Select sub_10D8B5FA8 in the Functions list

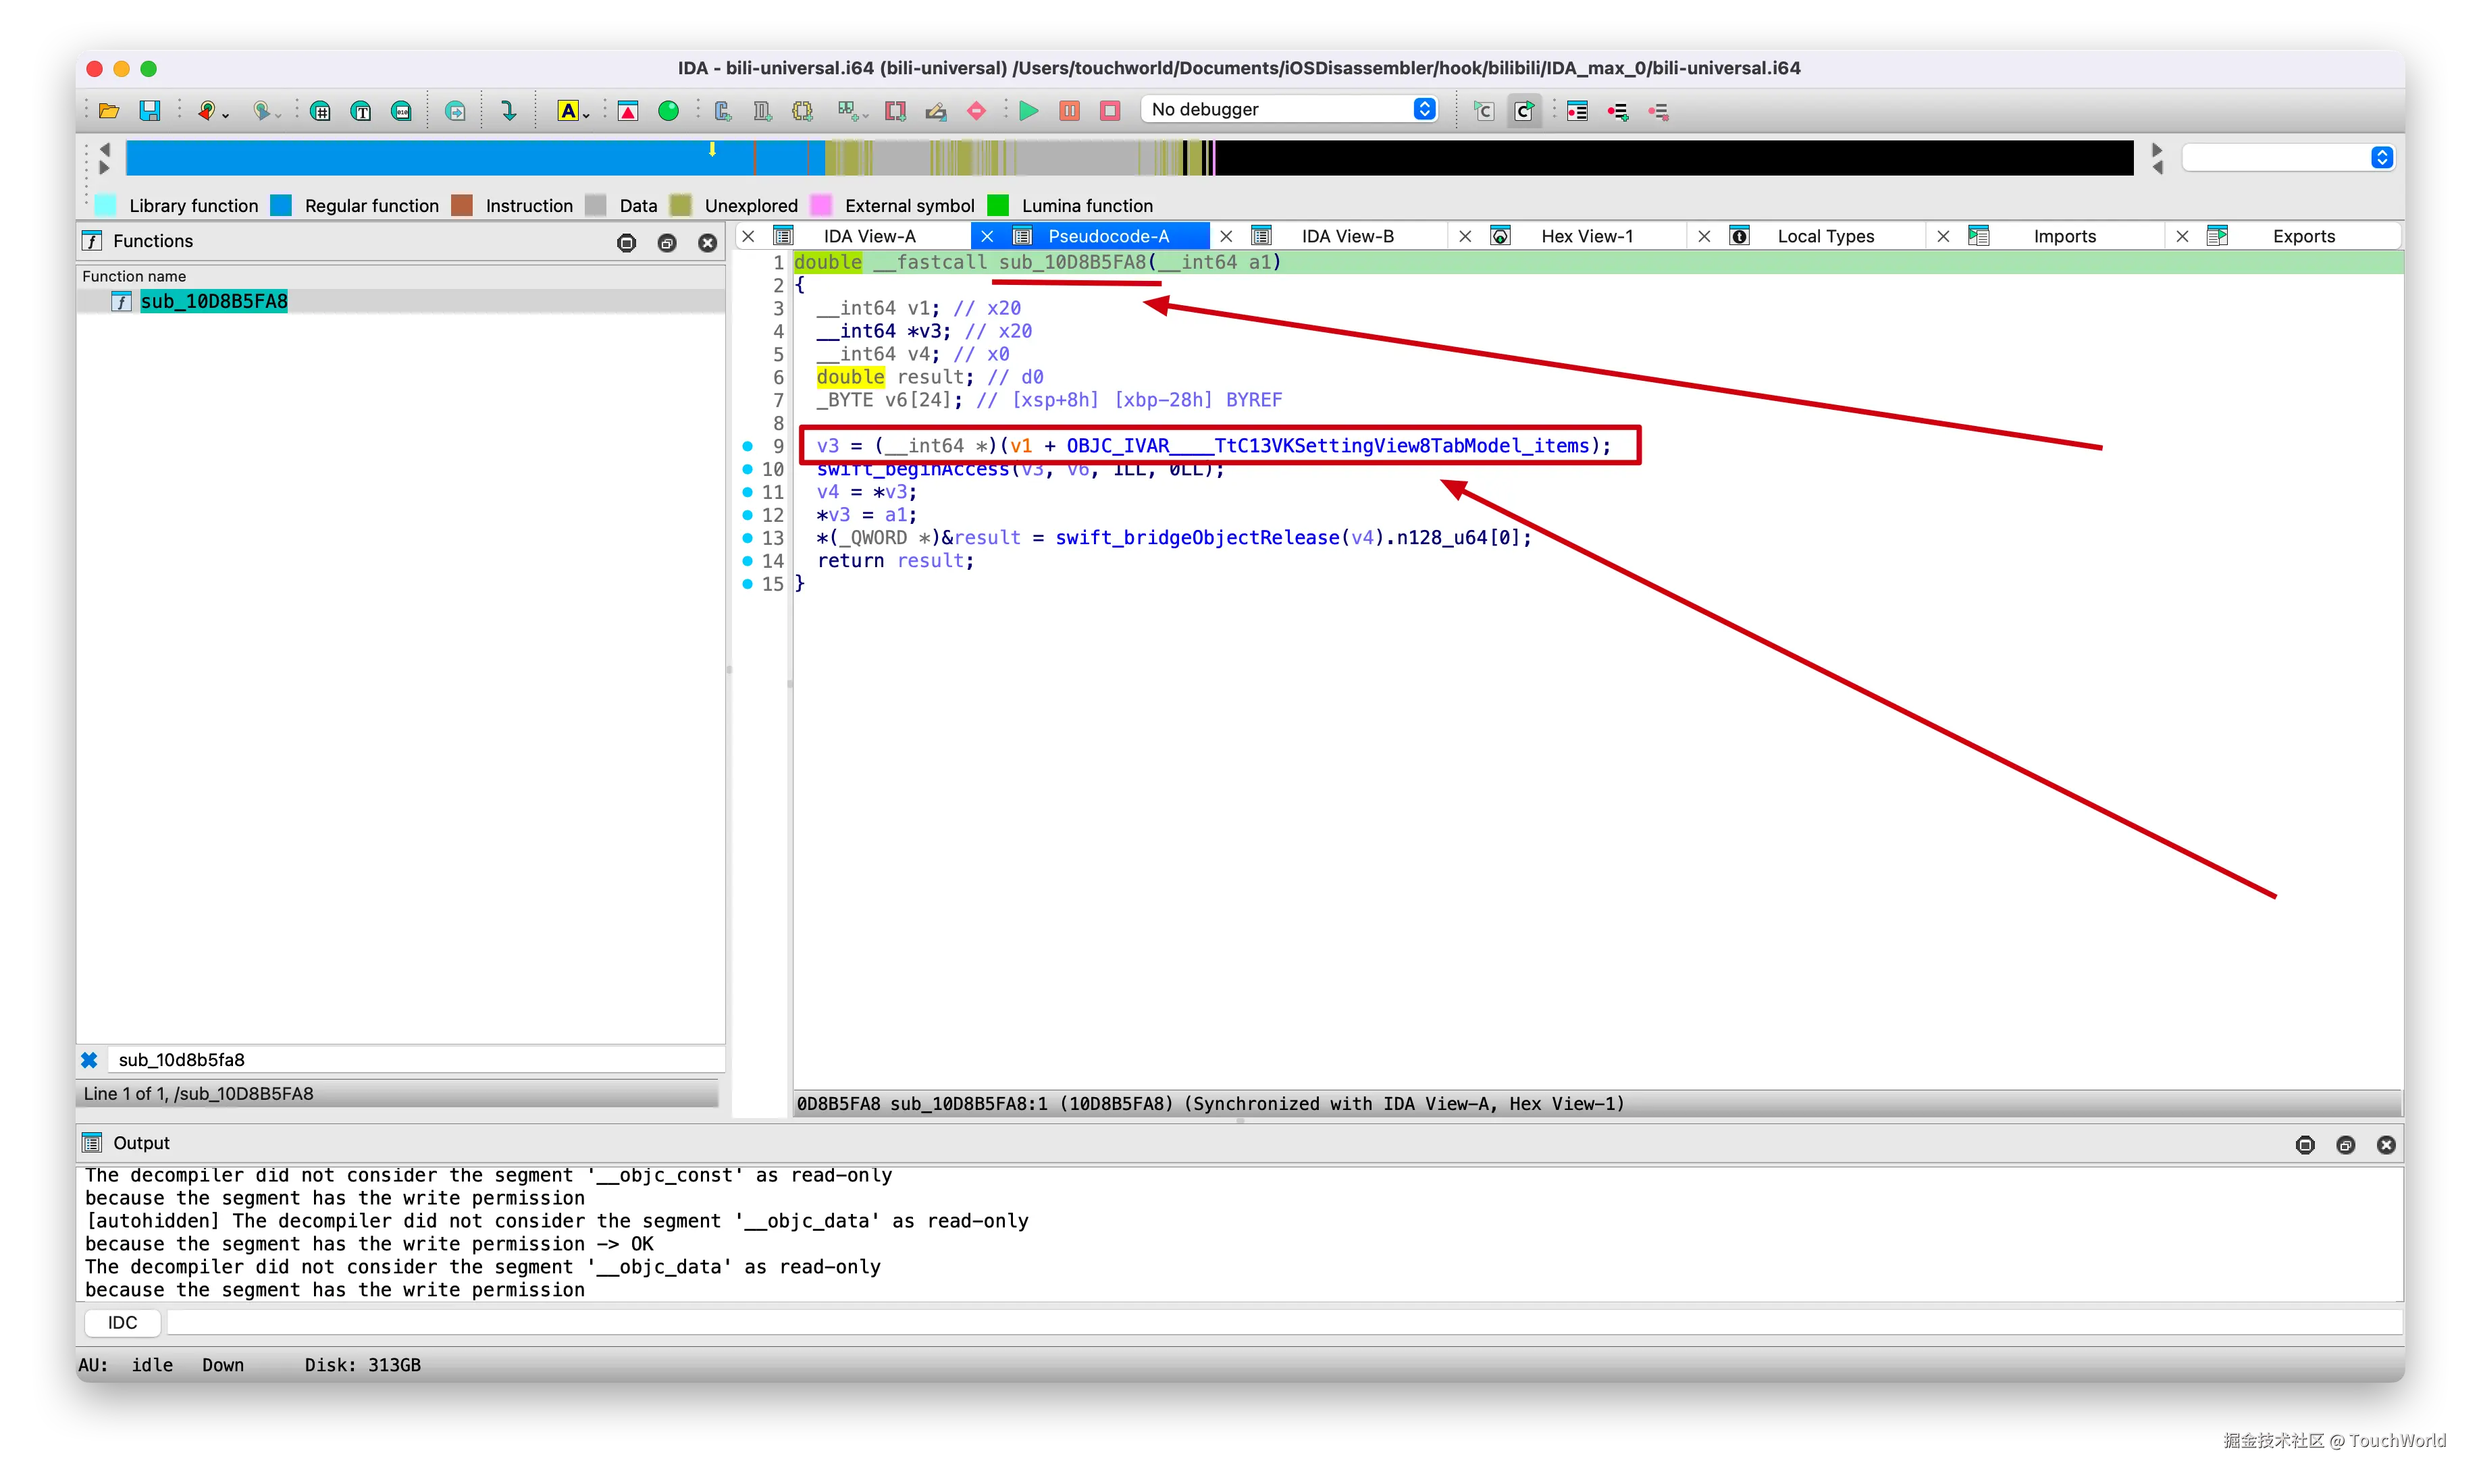214,301
